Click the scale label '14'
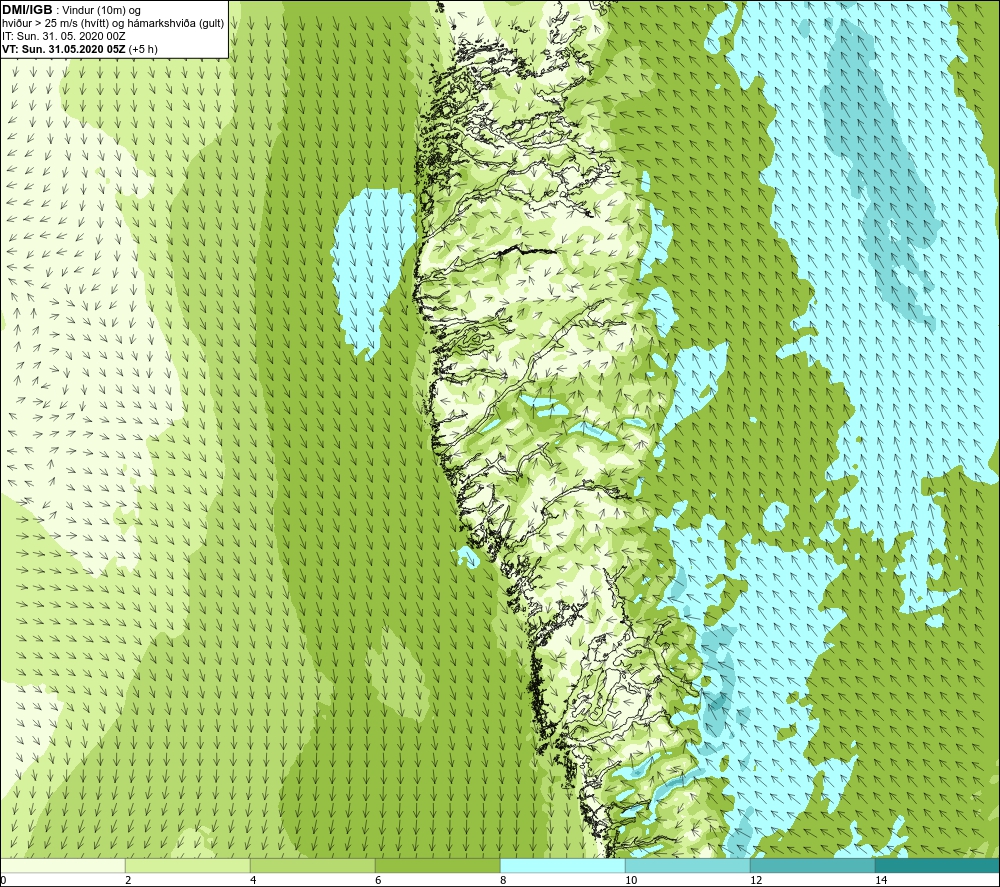1000x887 pixels. click(x=881, y=880)
